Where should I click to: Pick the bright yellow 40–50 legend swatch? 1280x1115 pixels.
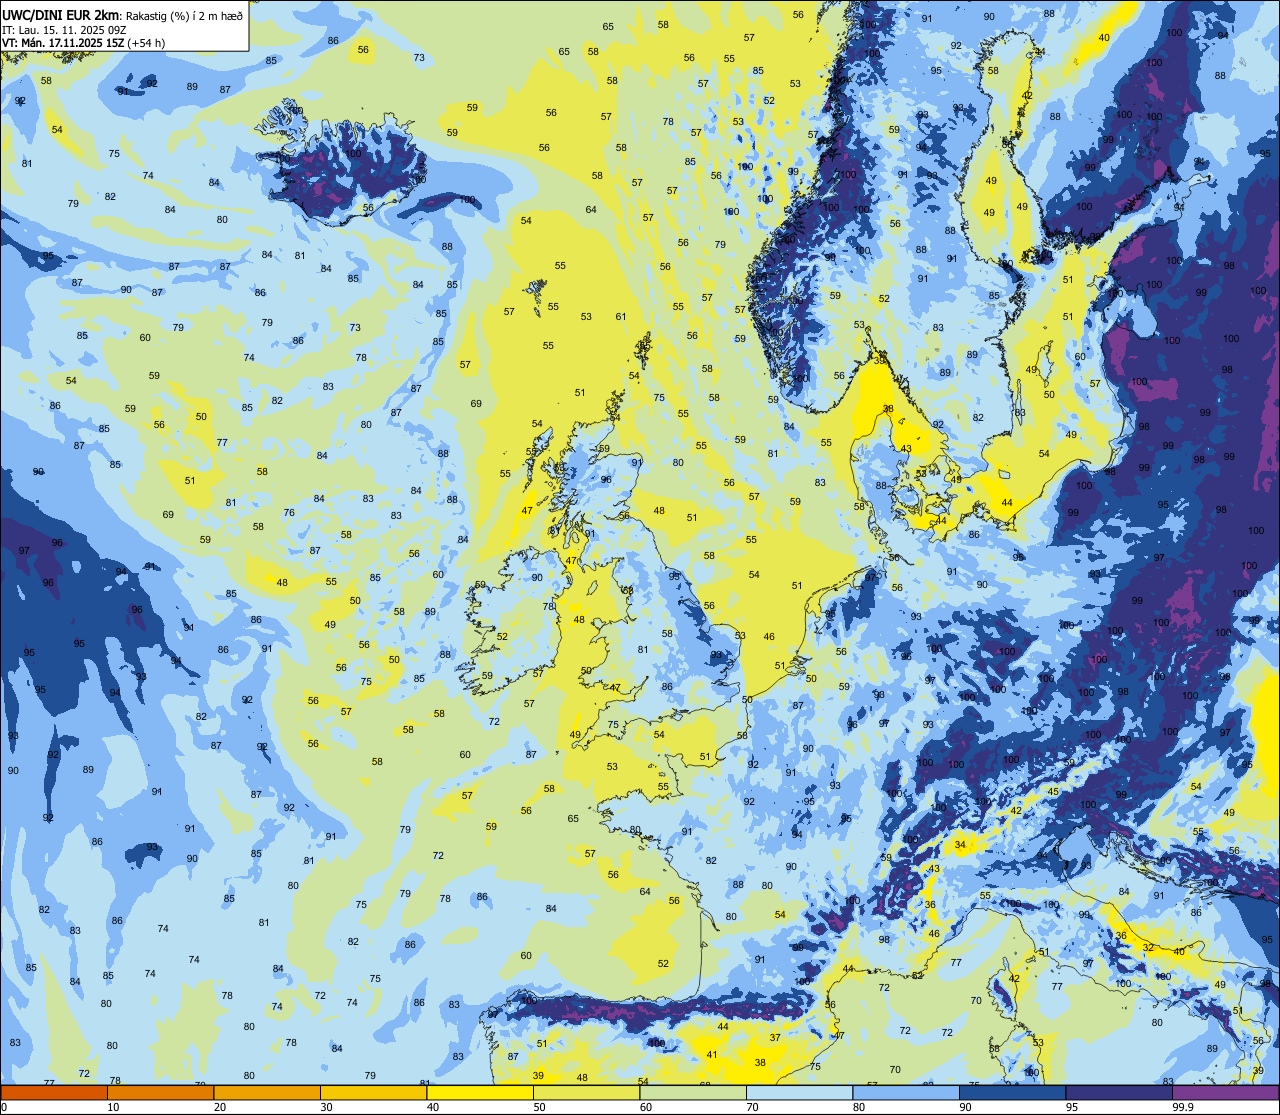pos(480,1092)
